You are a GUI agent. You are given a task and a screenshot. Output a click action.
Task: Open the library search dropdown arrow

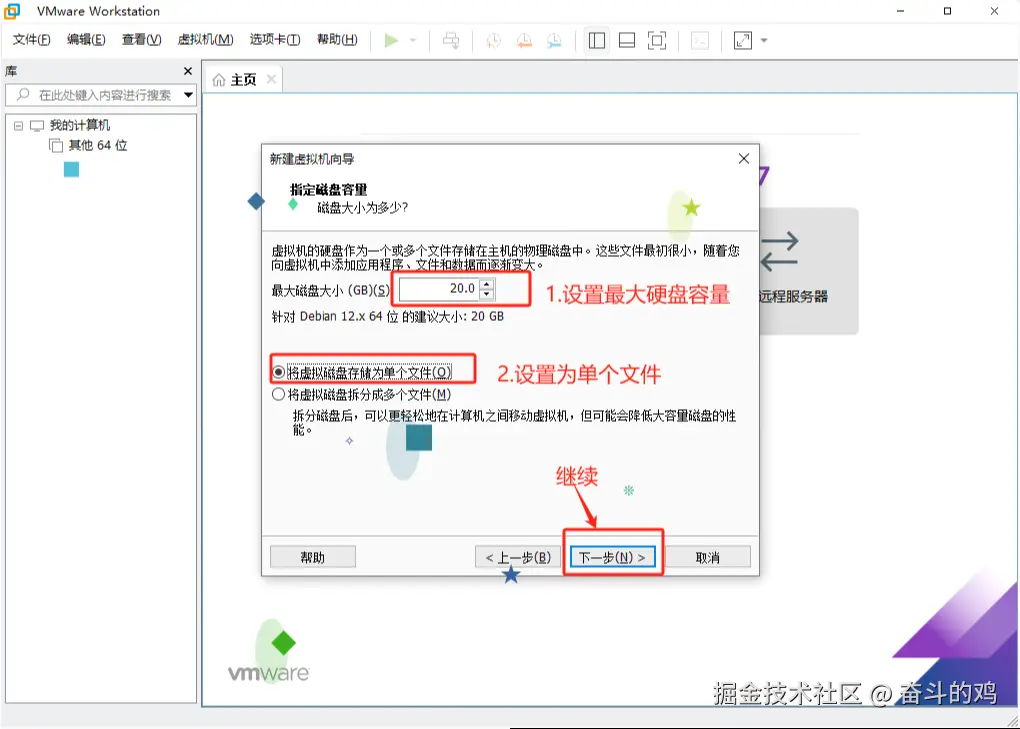pos(188,95)
